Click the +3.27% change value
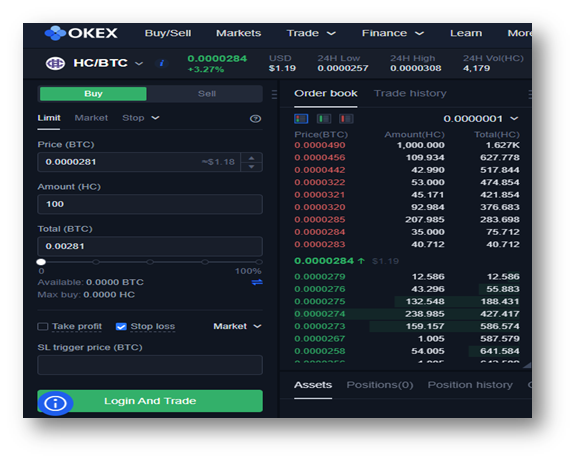575x461 pixels. (x=206, y=70)
